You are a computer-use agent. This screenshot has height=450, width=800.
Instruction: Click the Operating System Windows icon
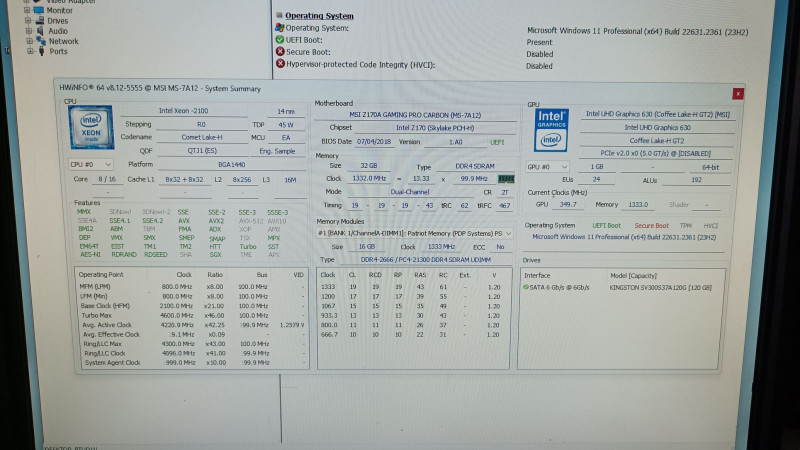279,28
